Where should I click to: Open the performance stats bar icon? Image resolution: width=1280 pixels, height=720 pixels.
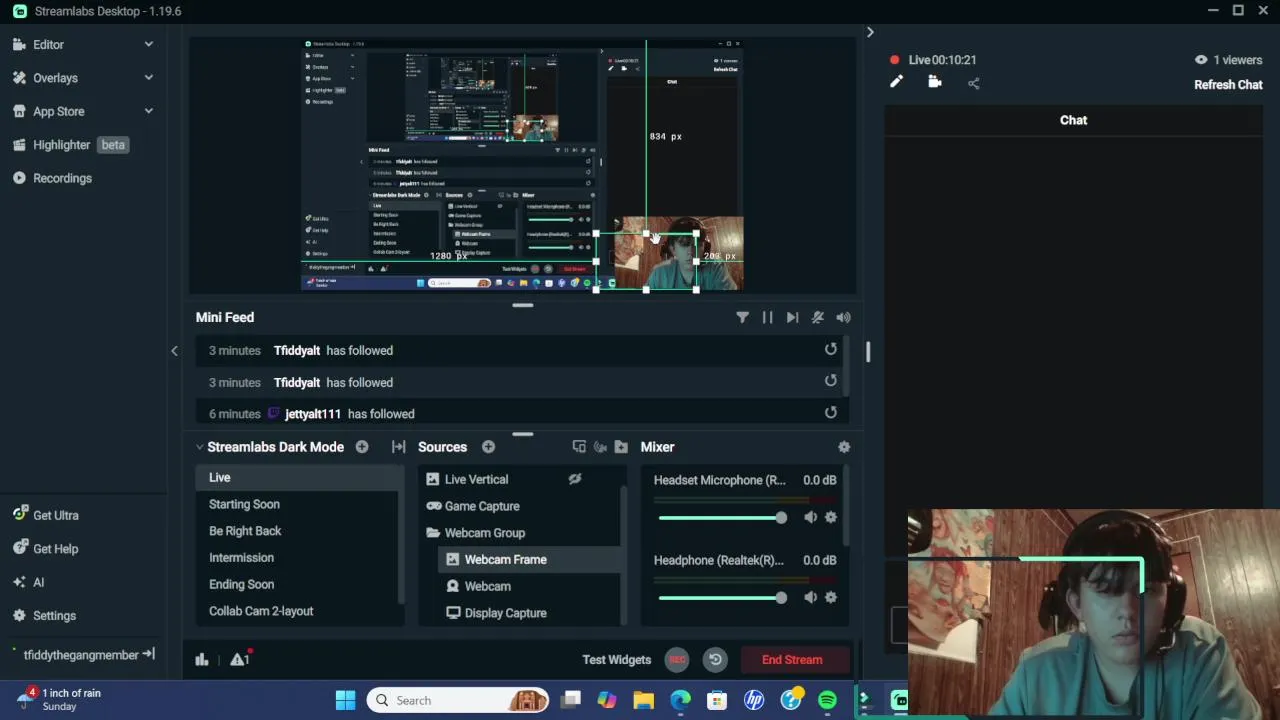(201, 659)
